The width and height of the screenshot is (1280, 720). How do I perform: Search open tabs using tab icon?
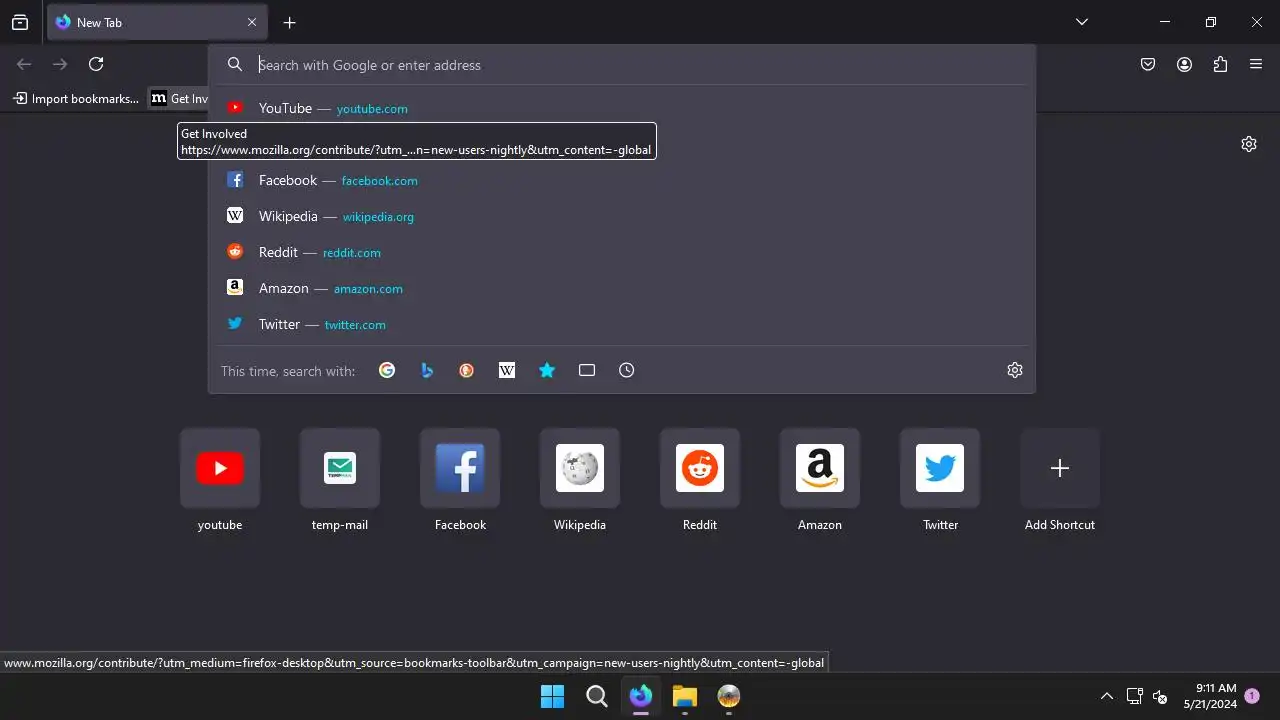pyautogui.click(x=587, y=370)
